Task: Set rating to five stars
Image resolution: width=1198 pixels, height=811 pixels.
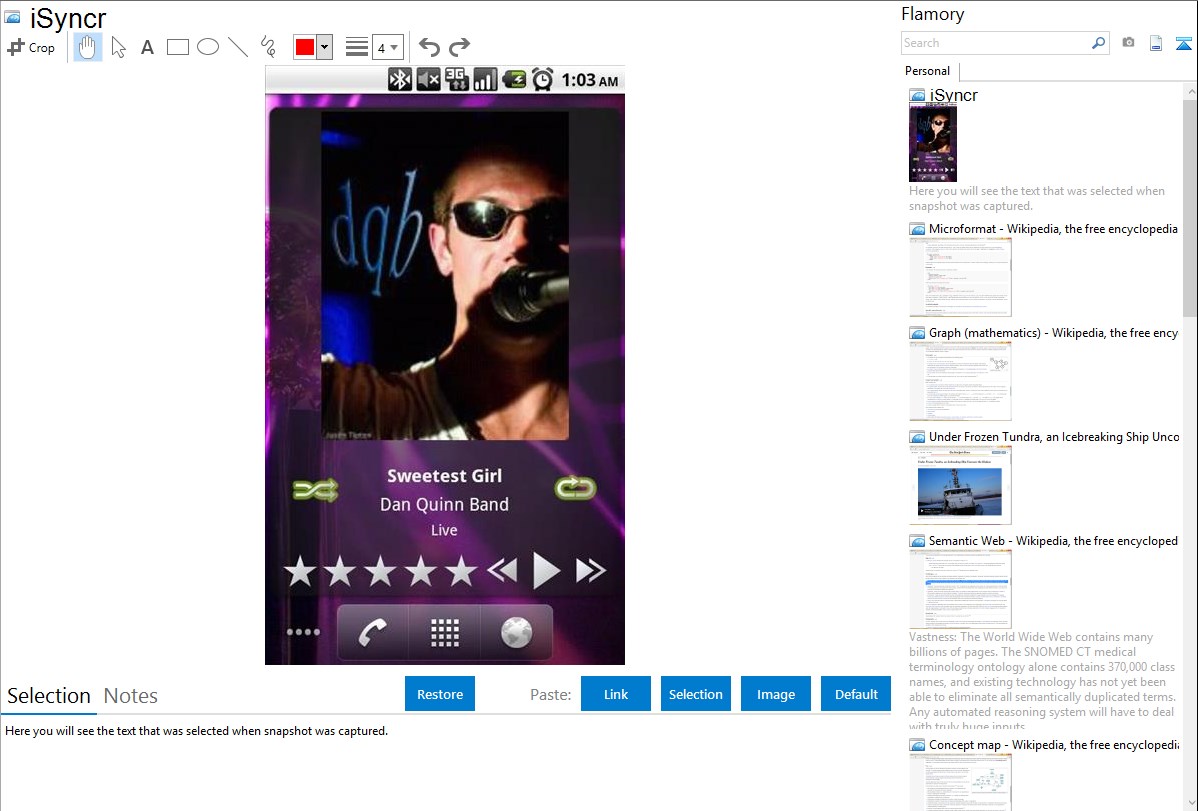Action: [x=461, y=572]
